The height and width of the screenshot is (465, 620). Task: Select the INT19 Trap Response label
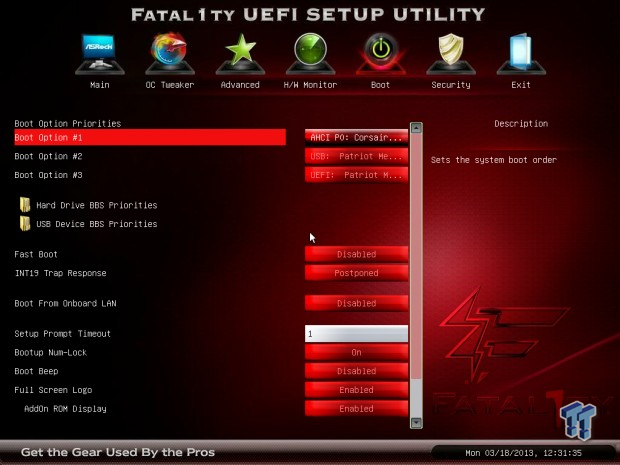point(60,273)
